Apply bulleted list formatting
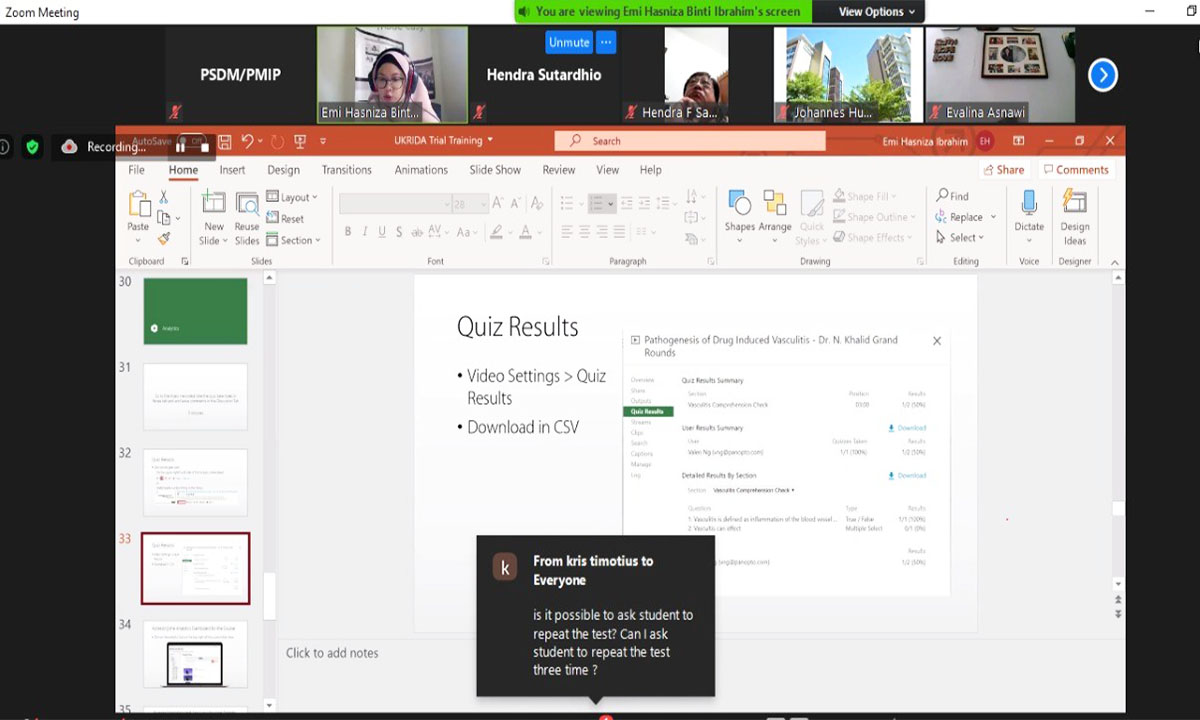 (x=567, y=204)
